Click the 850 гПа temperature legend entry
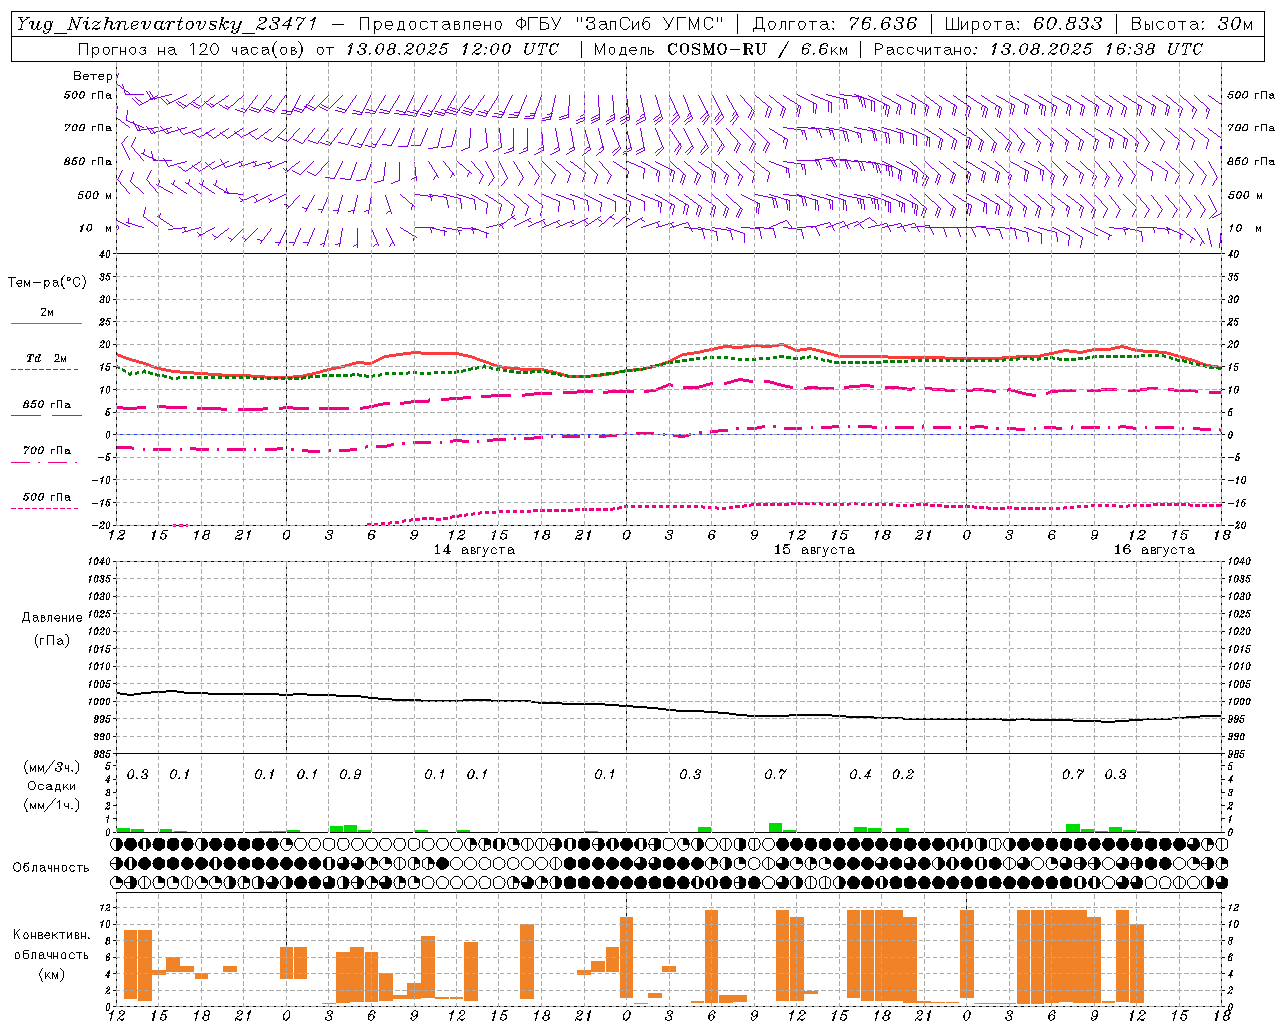The height and width of the screenshot is (1024, 1280). [x=46, y=405]
